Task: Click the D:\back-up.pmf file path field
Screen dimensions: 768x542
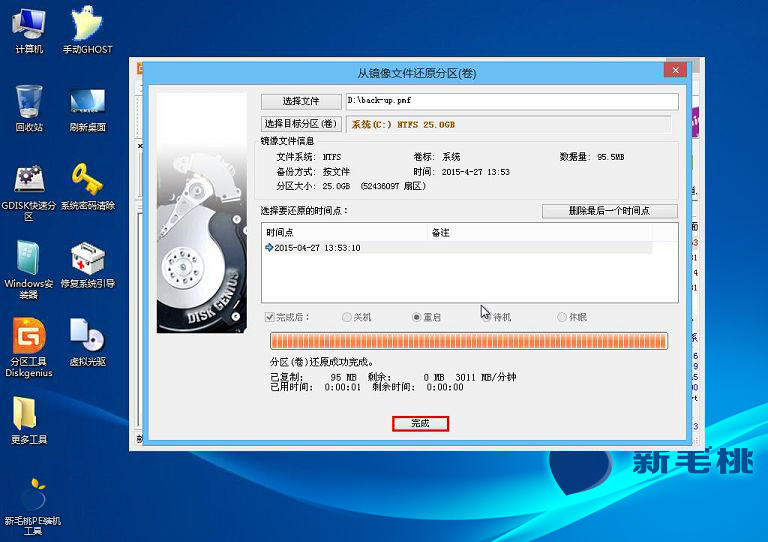Action: [x=512, y=101]
